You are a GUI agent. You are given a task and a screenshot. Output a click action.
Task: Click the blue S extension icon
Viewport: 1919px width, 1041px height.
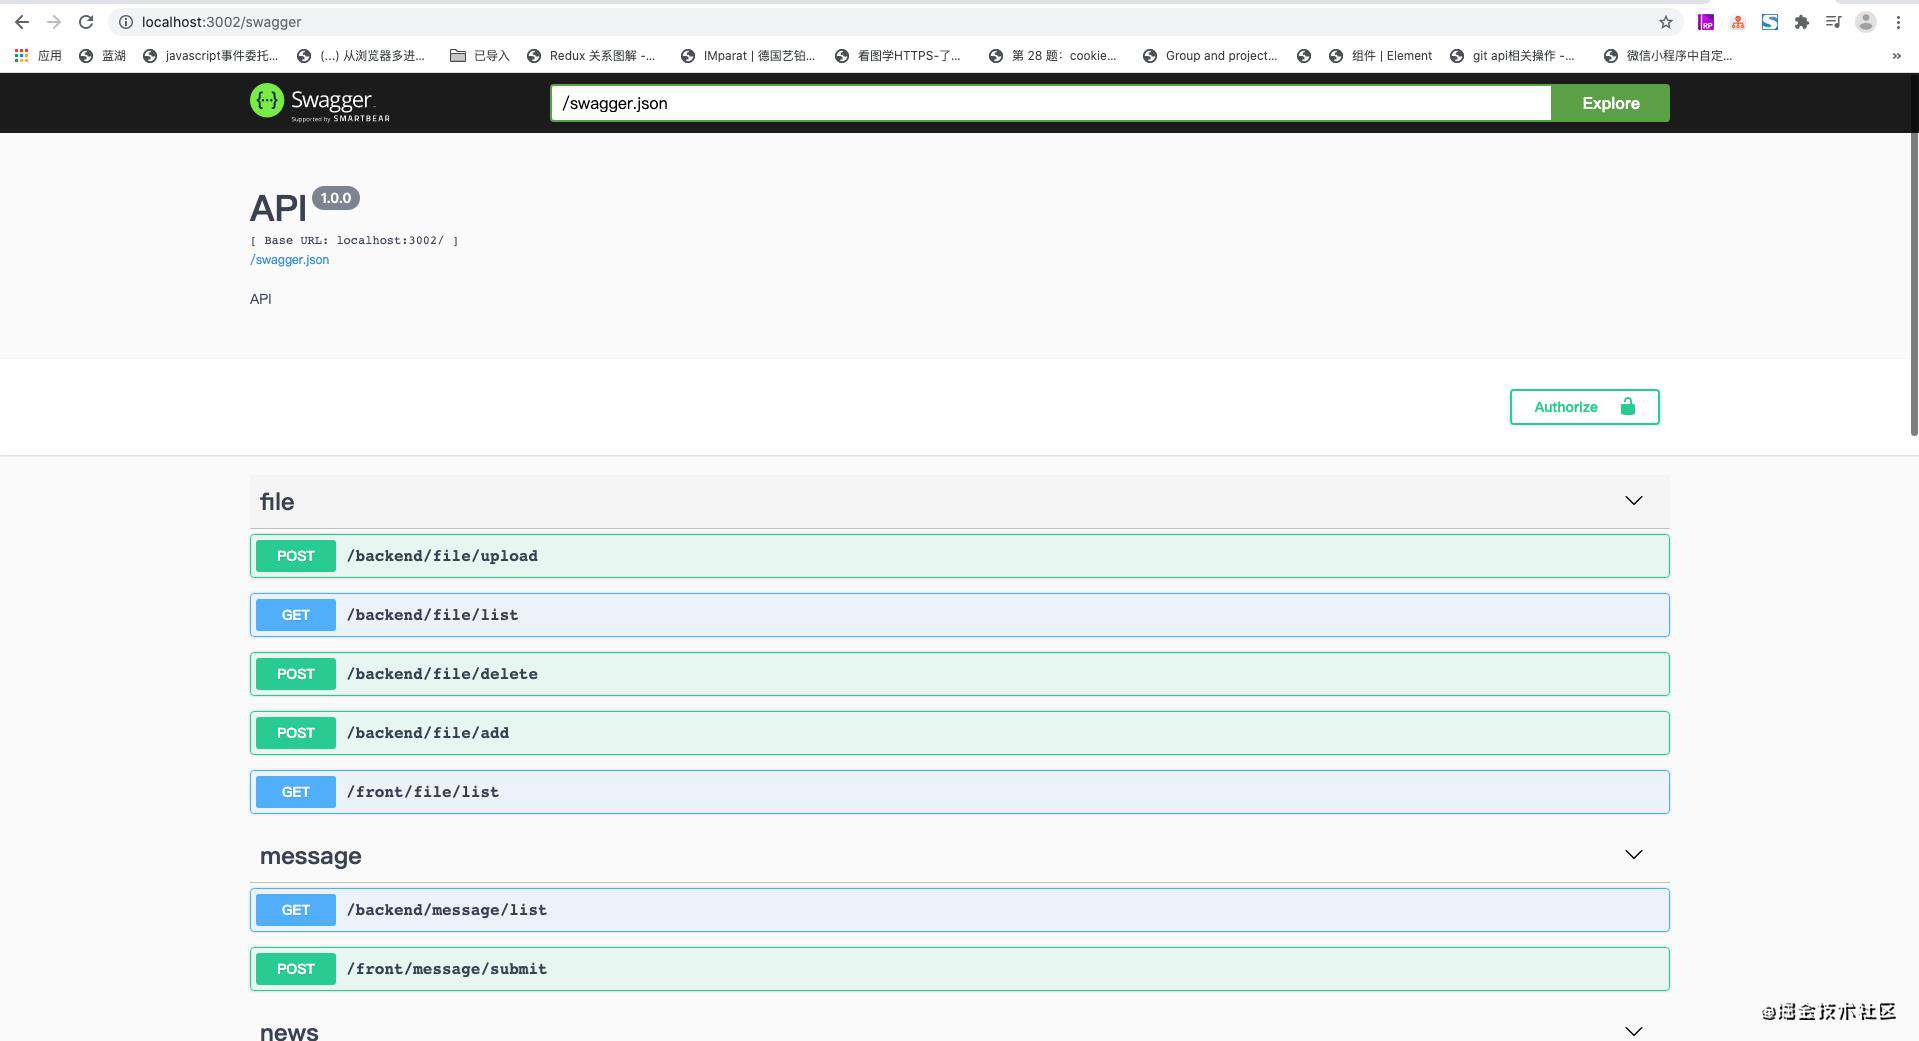point(1770,22)
